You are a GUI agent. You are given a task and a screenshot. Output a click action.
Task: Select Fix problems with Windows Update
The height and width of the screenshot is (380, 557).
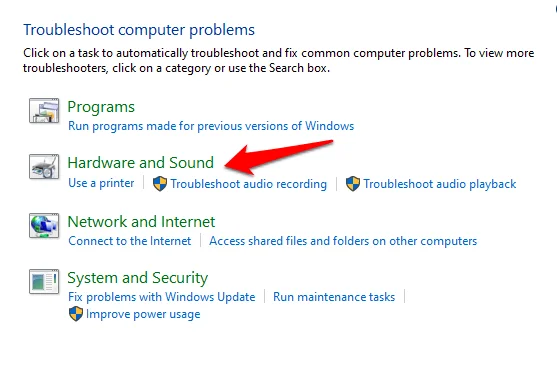coord(162,297)
